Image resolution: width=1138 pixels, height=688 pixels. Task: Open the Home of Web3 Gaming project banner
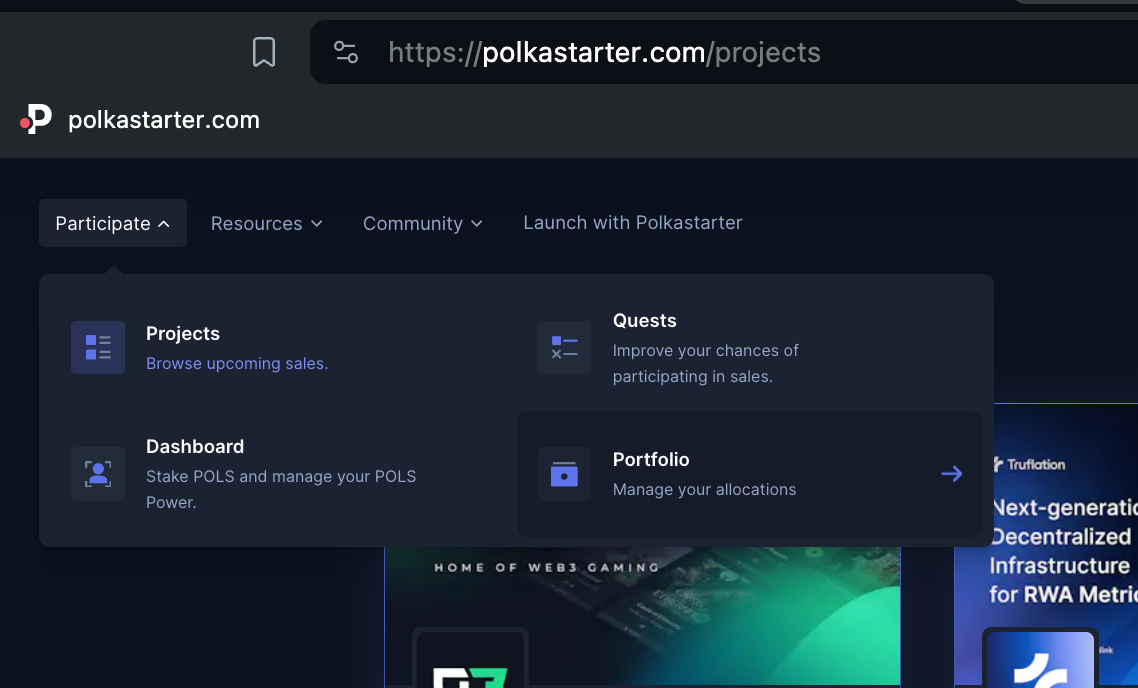click(x=642, y=615)
